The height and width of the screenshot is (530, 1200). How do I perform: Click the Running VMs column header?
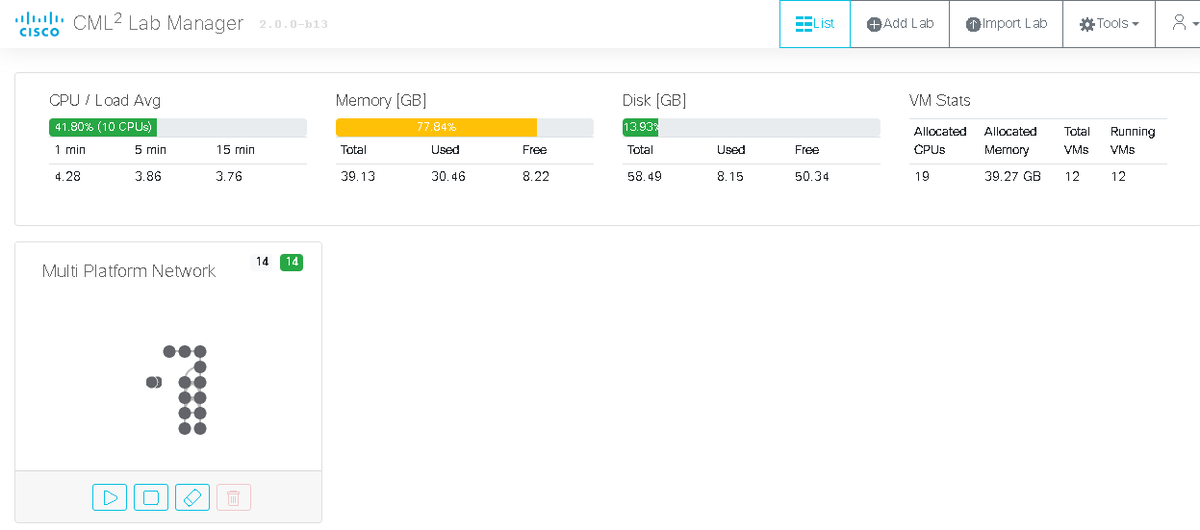1132,141
